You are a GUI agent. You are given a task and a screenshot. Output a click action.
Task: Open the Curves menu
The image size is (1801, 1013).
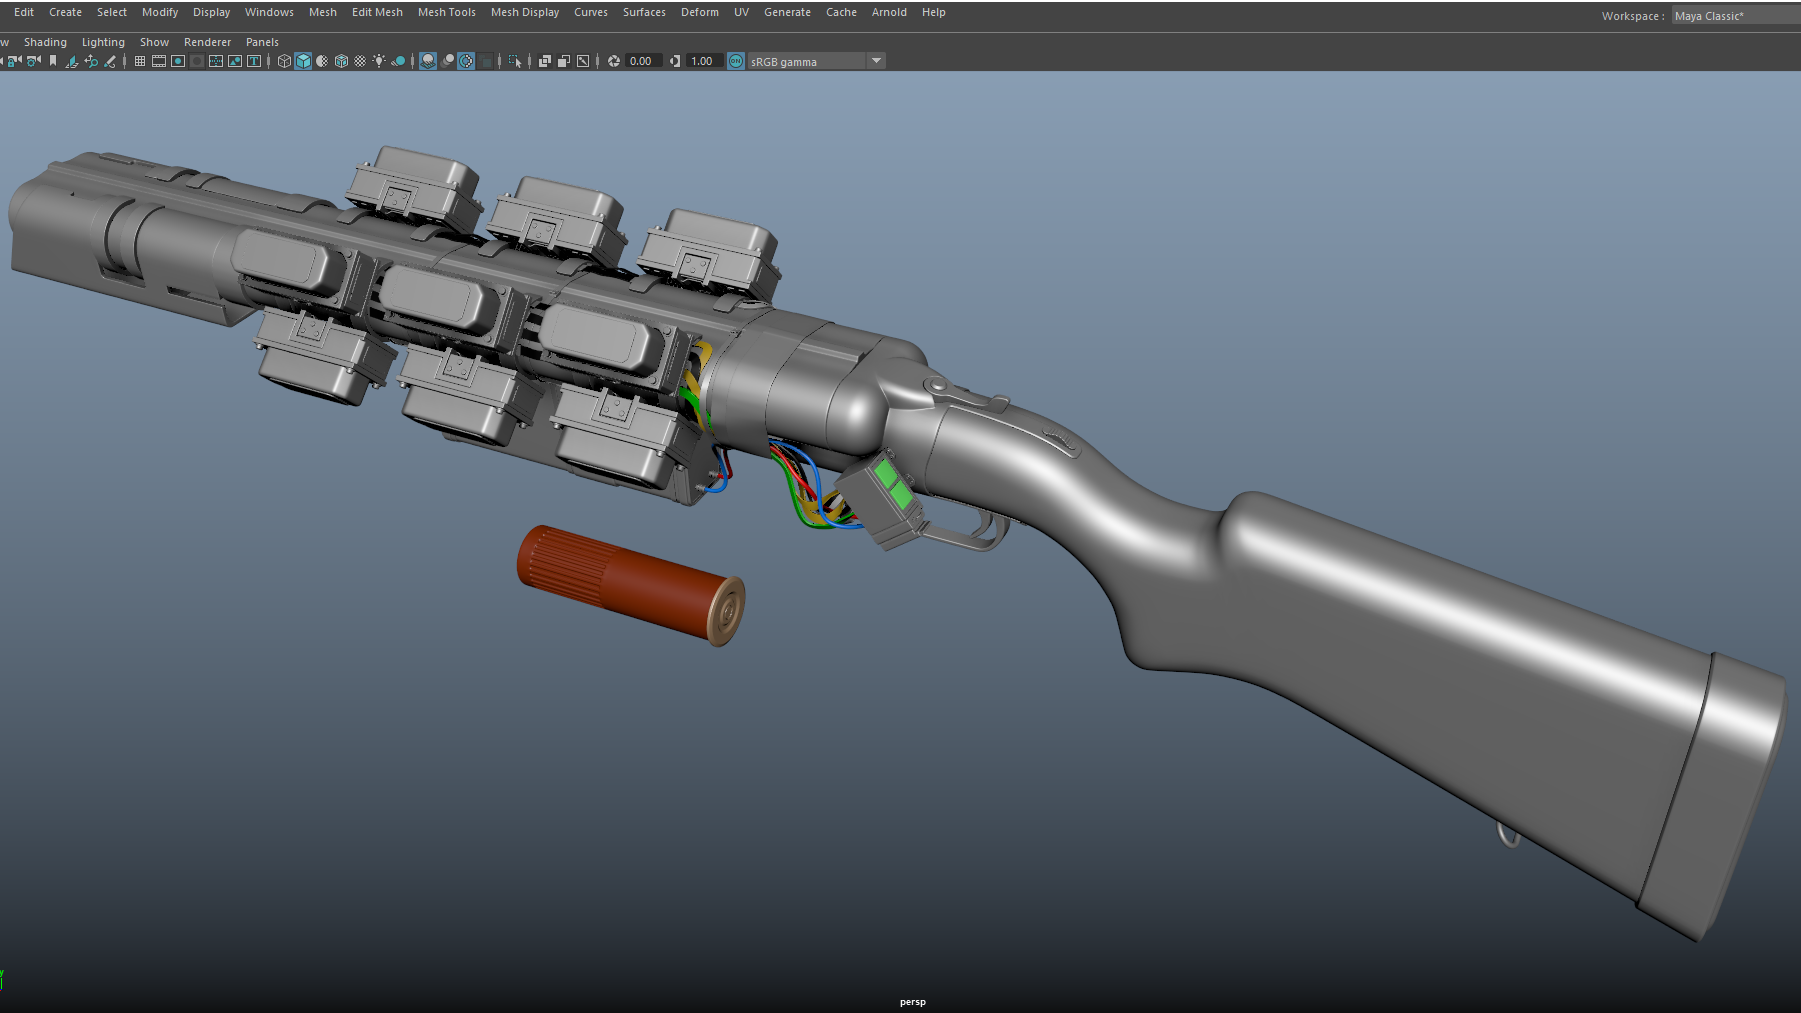coord(591,12)
